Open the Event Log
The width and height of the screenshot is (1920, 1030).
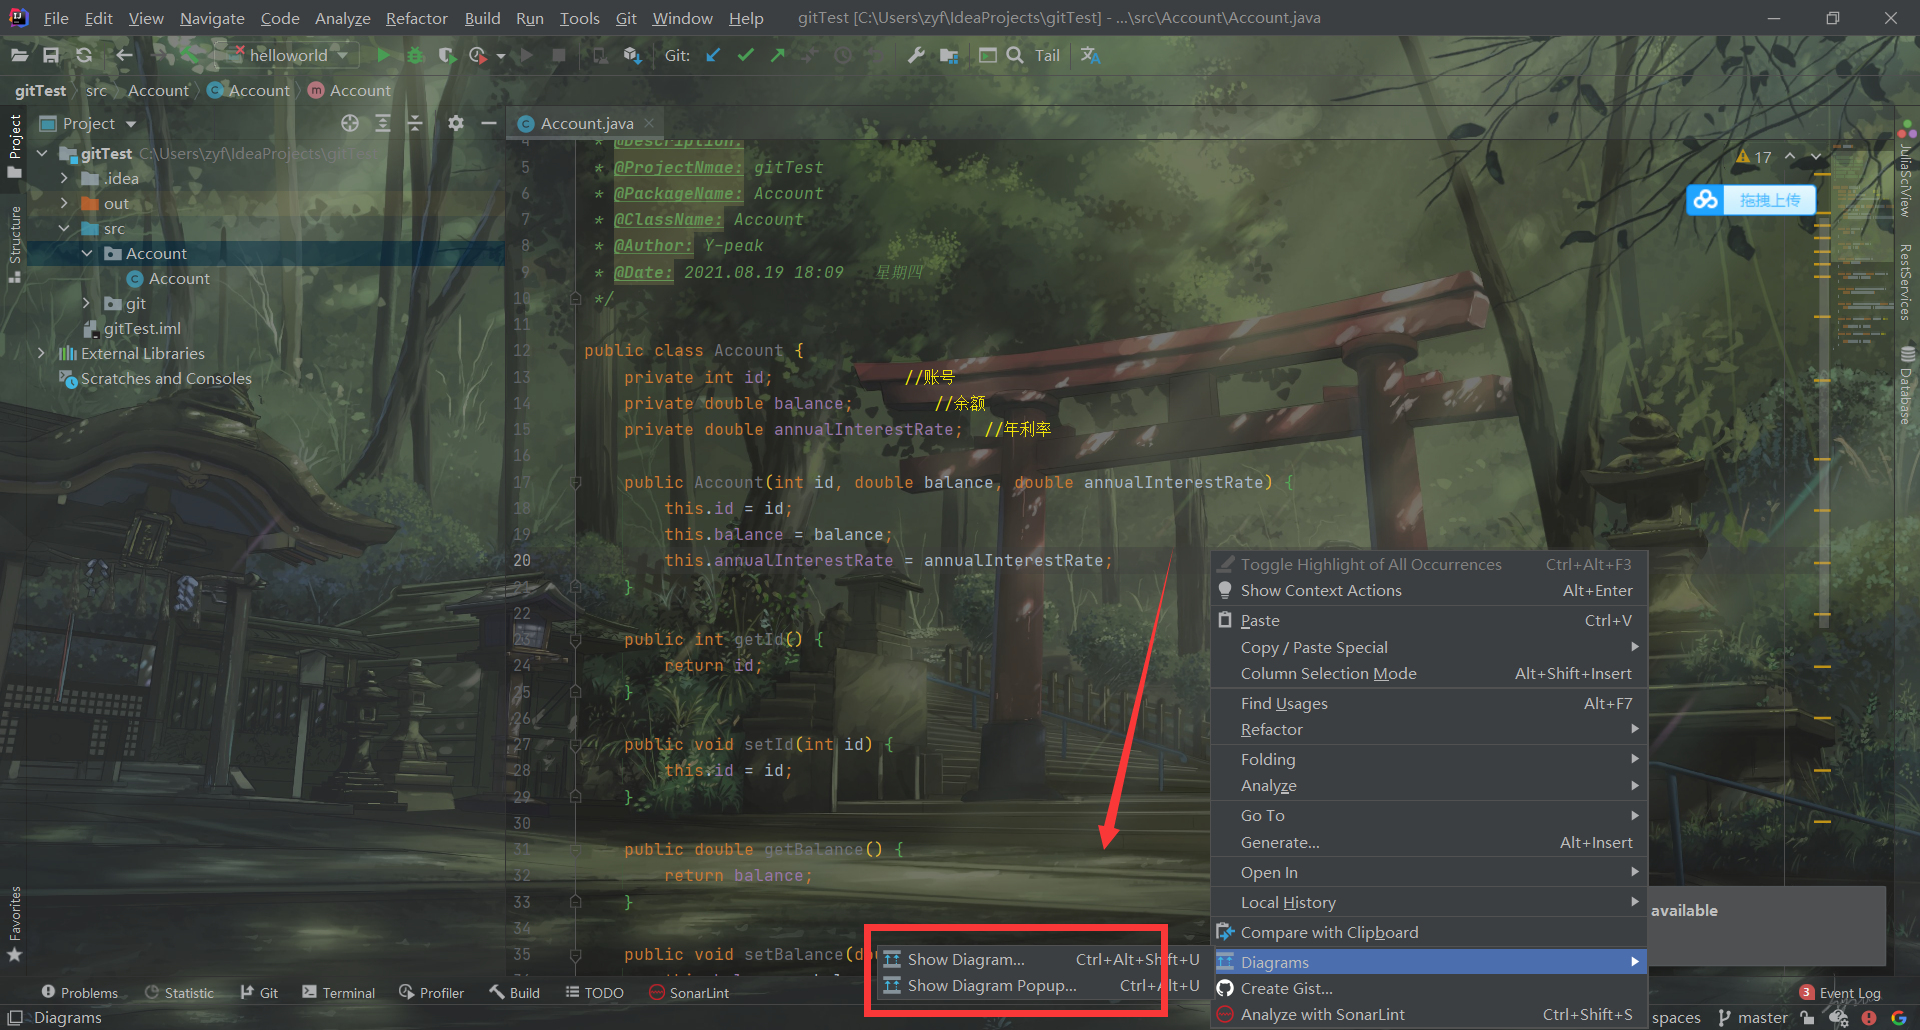1840,993
